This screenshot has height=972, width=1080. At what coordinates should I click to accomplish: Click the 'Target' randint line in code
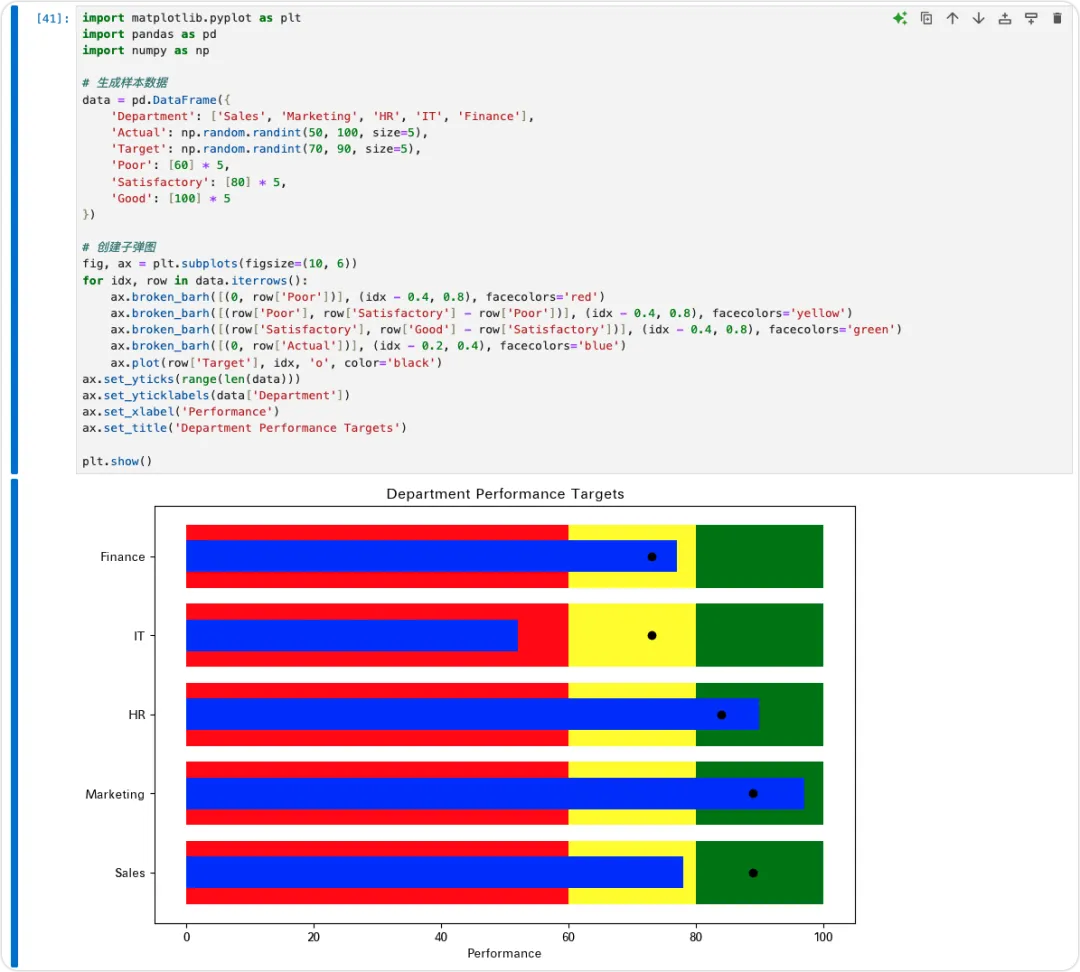266,149
